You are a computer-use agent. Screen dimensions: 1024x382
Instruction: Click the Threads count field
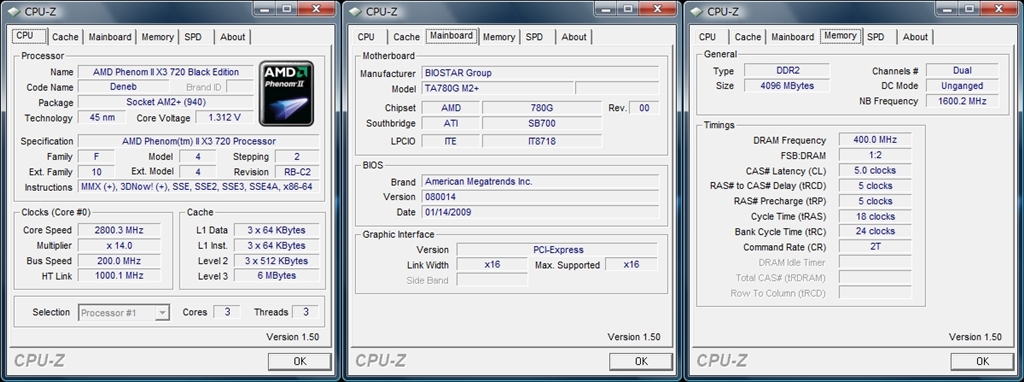click(x=306, y=312)
